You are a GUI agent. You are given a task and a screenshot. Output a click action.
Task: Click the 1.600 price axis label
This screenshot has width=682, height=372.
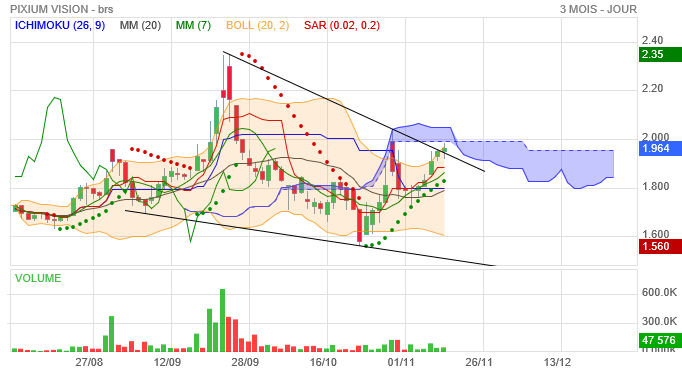click(655, 234)
